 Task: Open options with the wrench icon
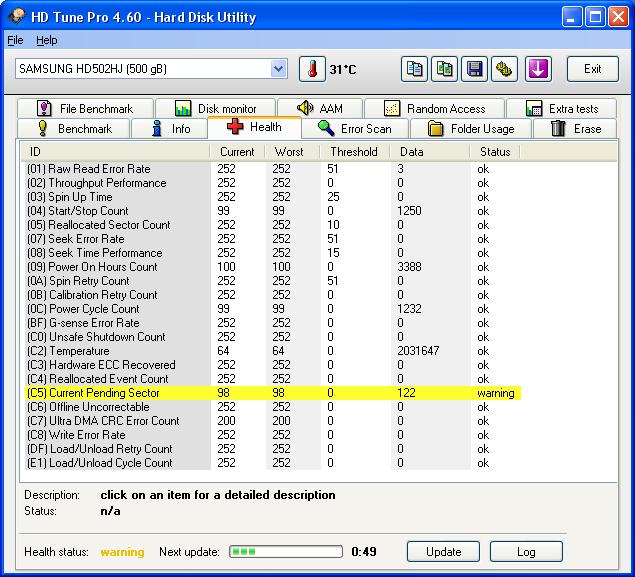coord(504,69)
